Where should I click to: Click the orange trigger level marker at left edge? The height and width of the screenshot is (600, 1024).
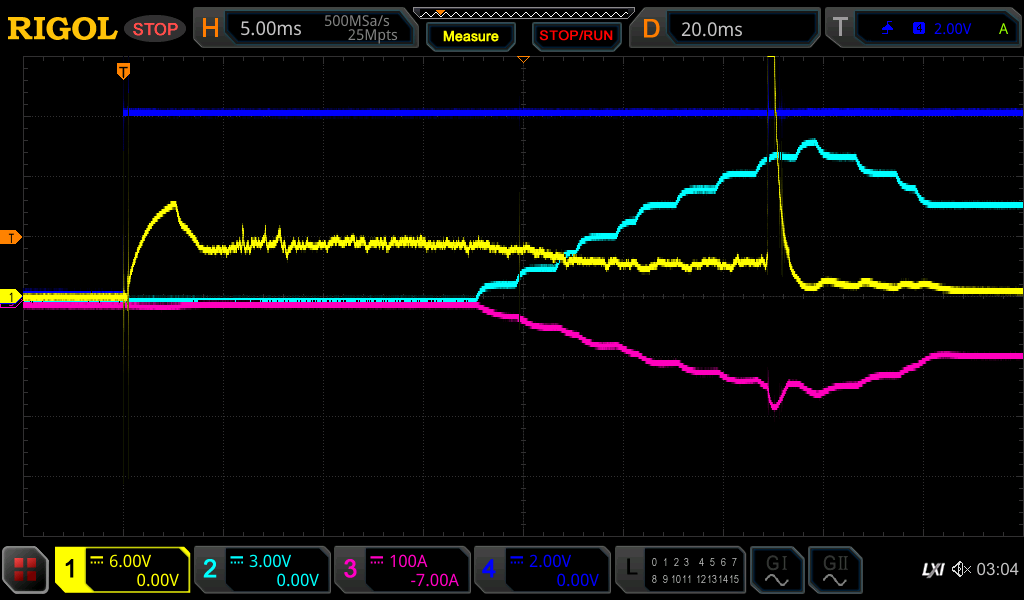point(12,237)
